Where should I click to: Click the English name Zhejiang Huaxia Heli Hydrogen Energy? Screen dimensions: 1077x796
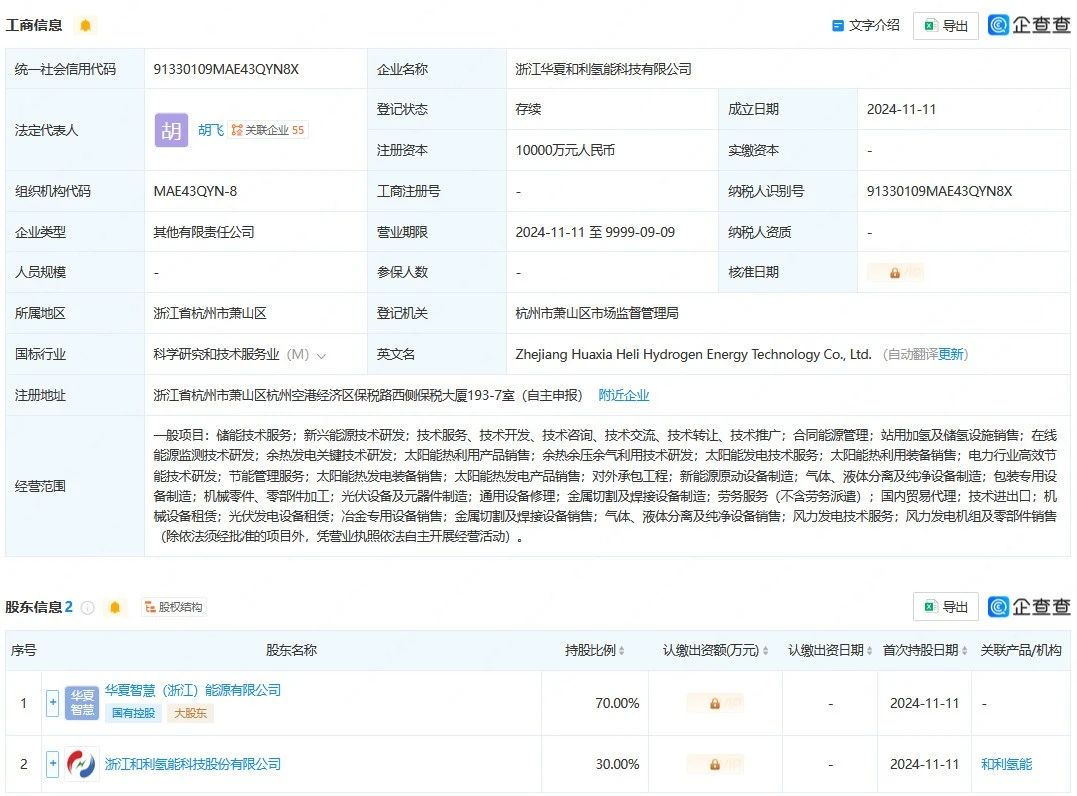point(693,354)
